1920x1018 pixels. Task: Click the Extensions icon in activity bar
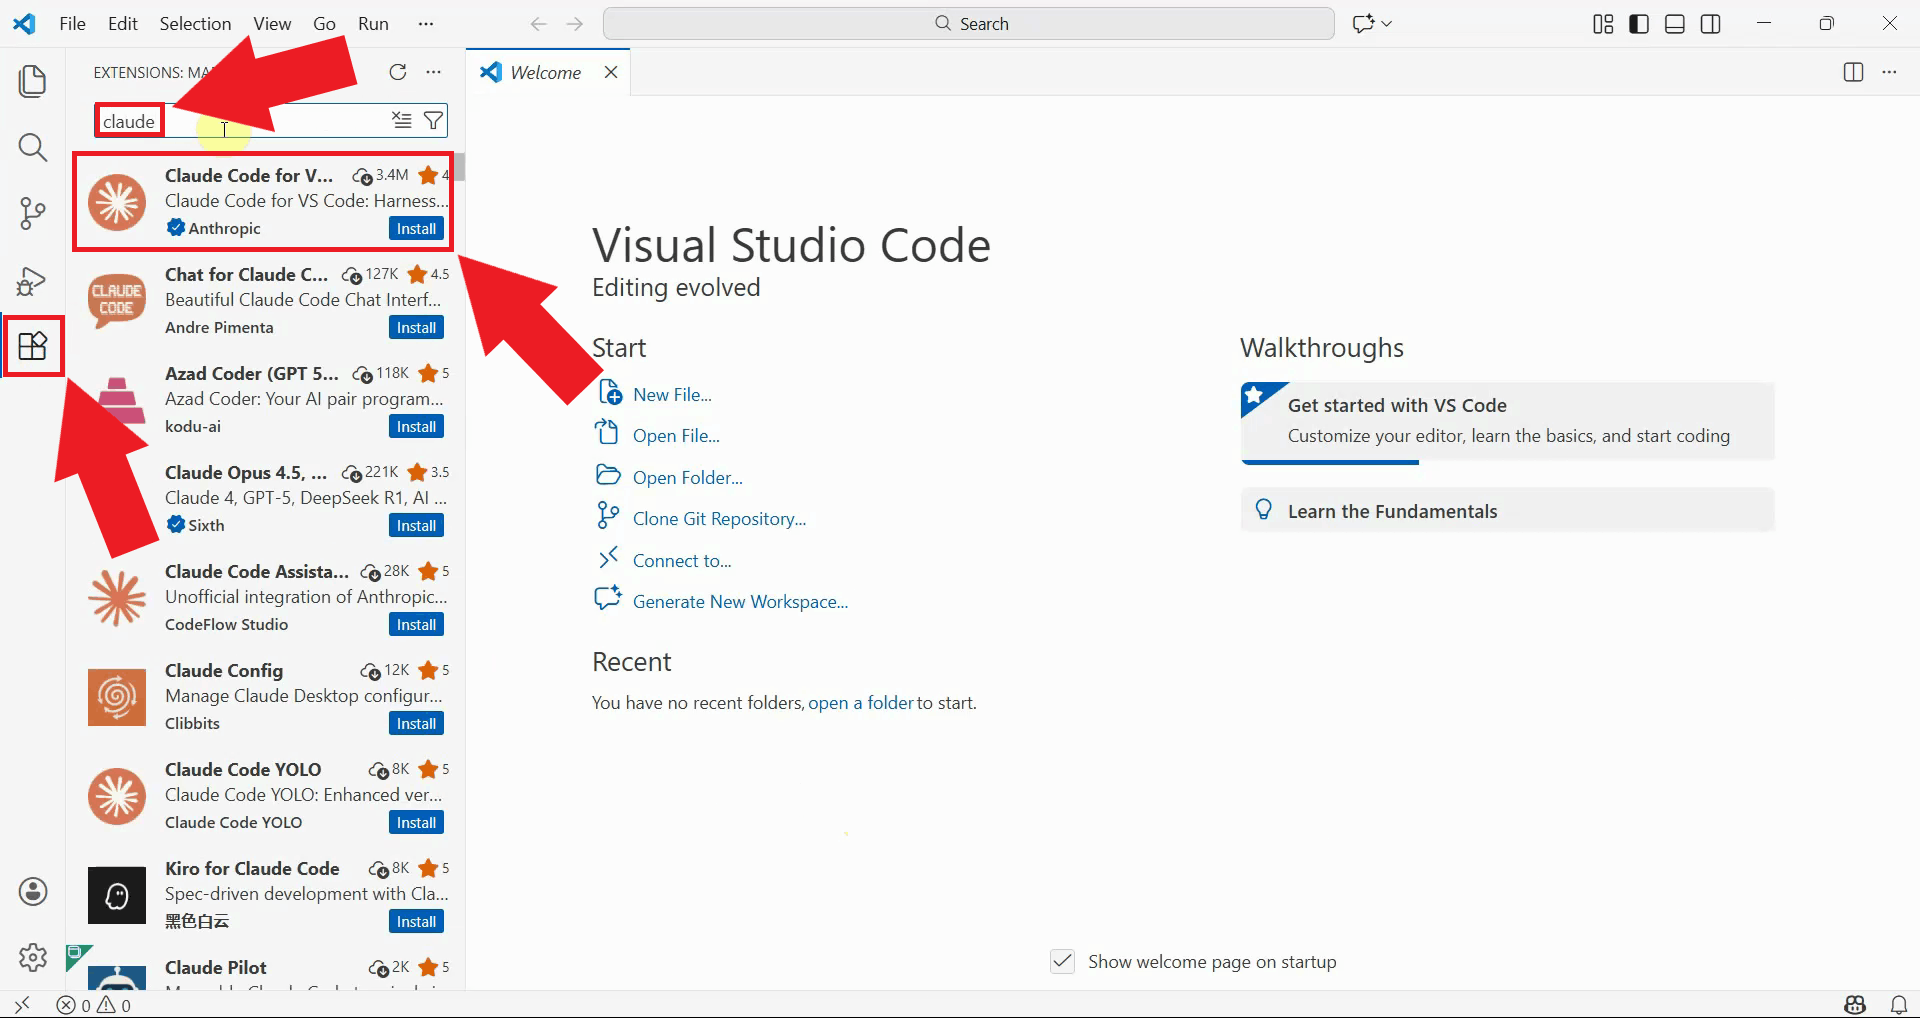(33, 346)
